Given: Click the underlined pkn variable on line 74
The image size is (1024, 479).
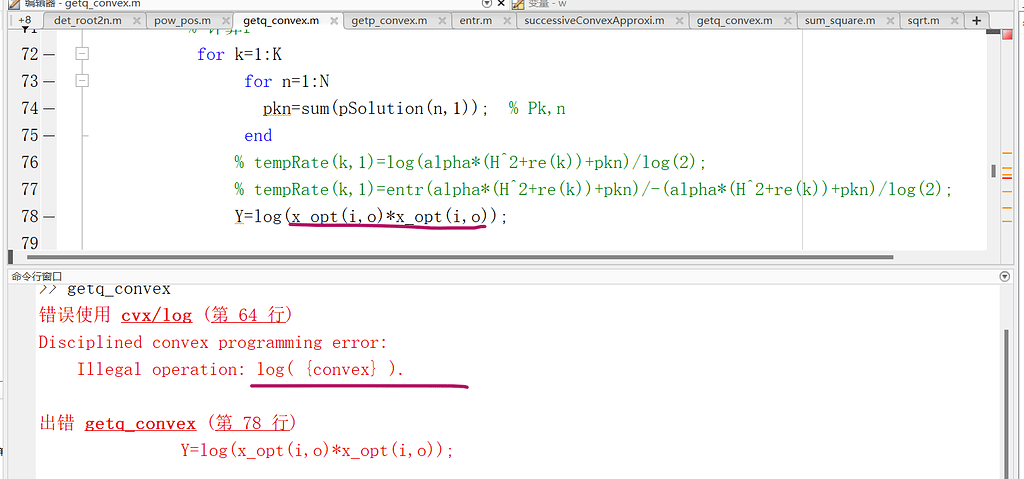Looking at the screenshot, I should click(x=276, y=108).
